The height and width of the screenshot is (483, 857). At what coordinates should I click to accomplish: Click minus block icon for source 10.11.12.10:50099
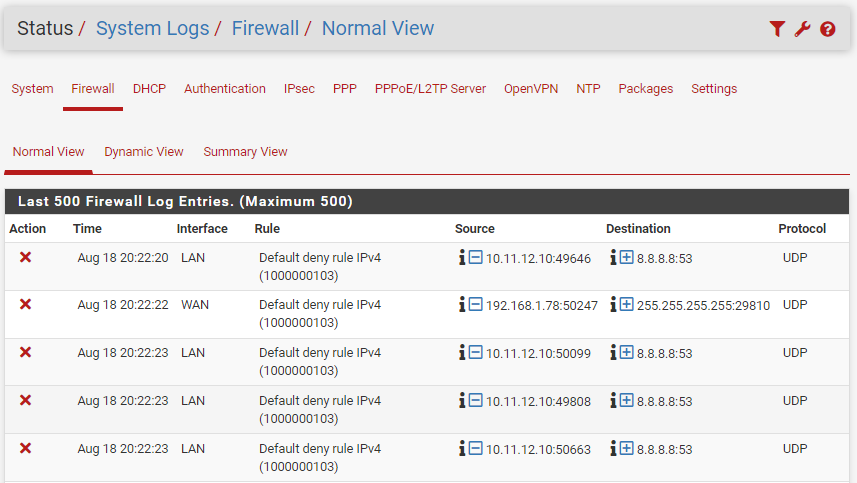476,353
